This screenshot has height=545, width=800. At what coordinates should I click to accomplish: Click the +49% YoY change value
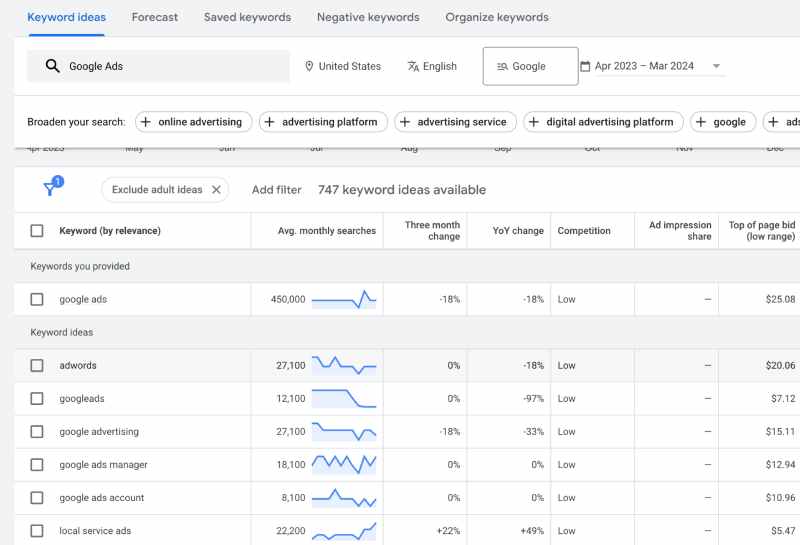(532, 531)
